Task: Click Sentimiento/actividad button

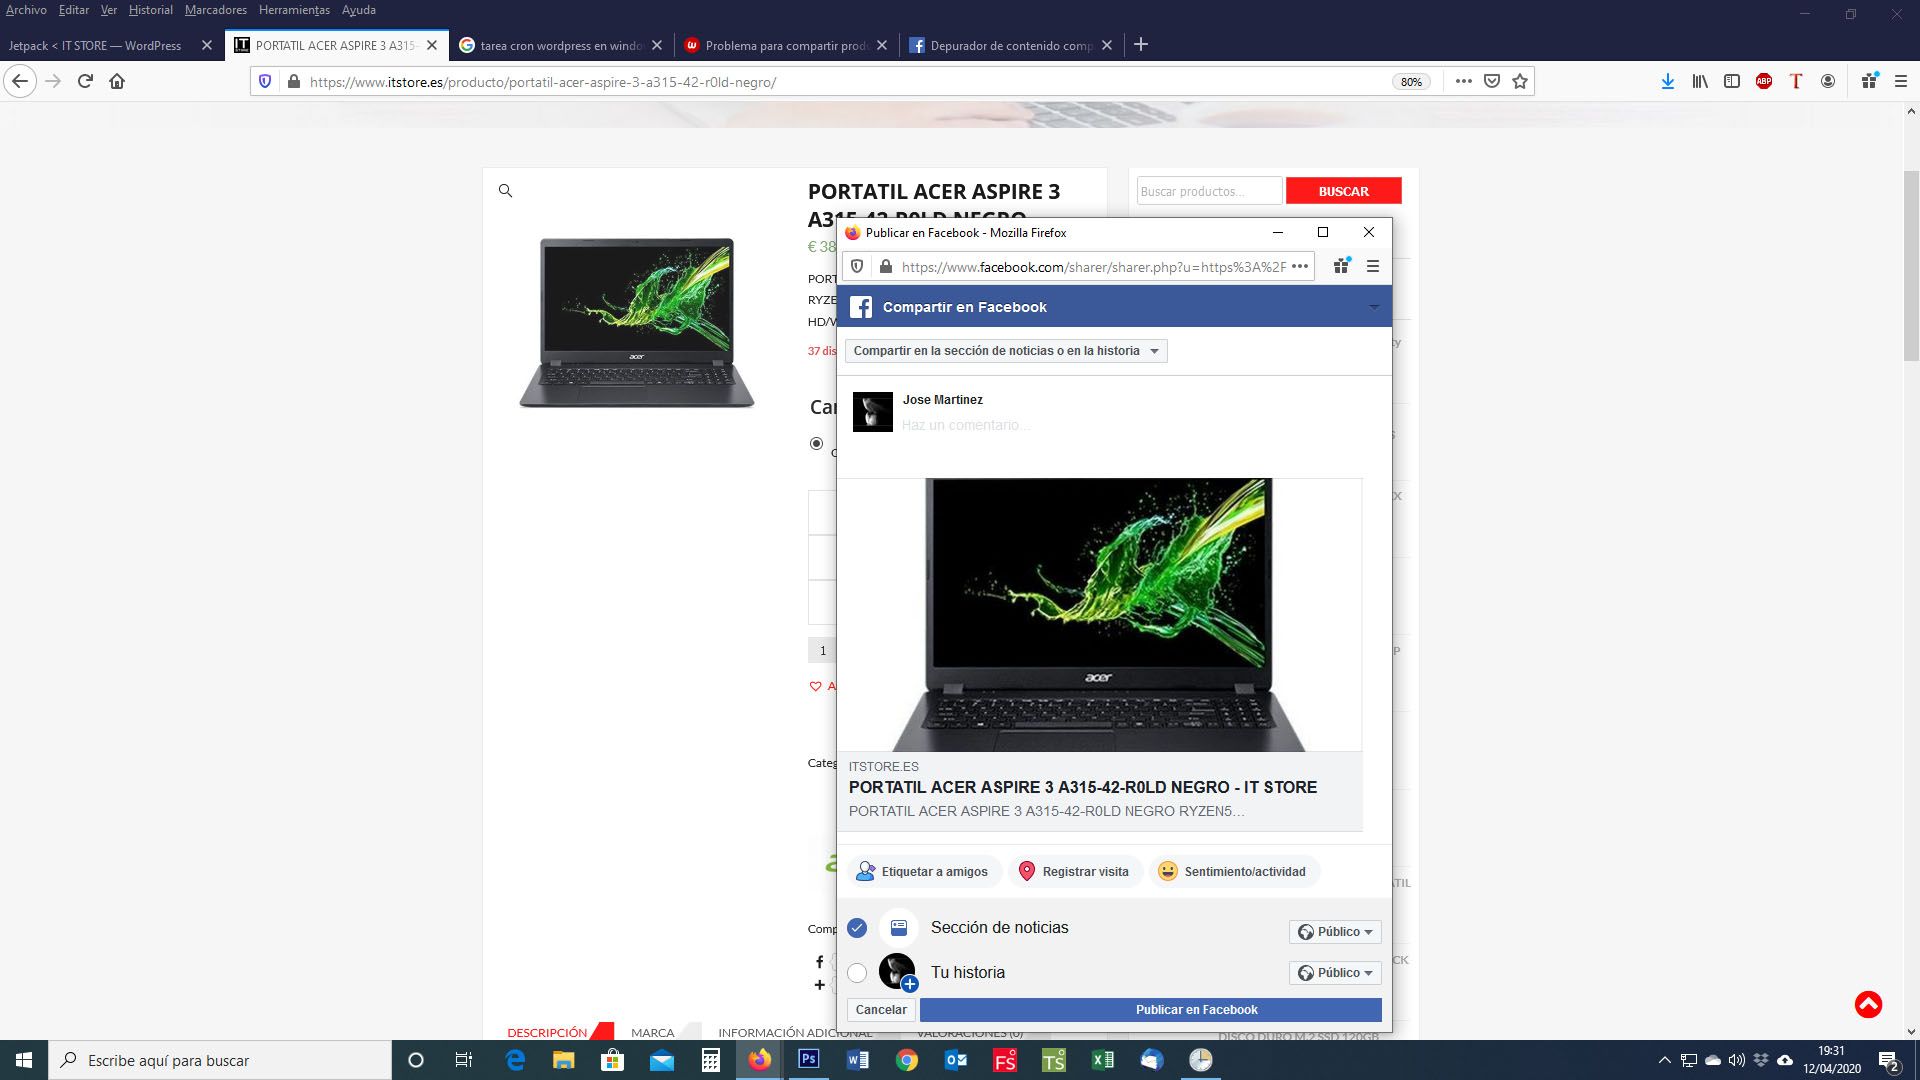Action: click(x=1234, y=872)
